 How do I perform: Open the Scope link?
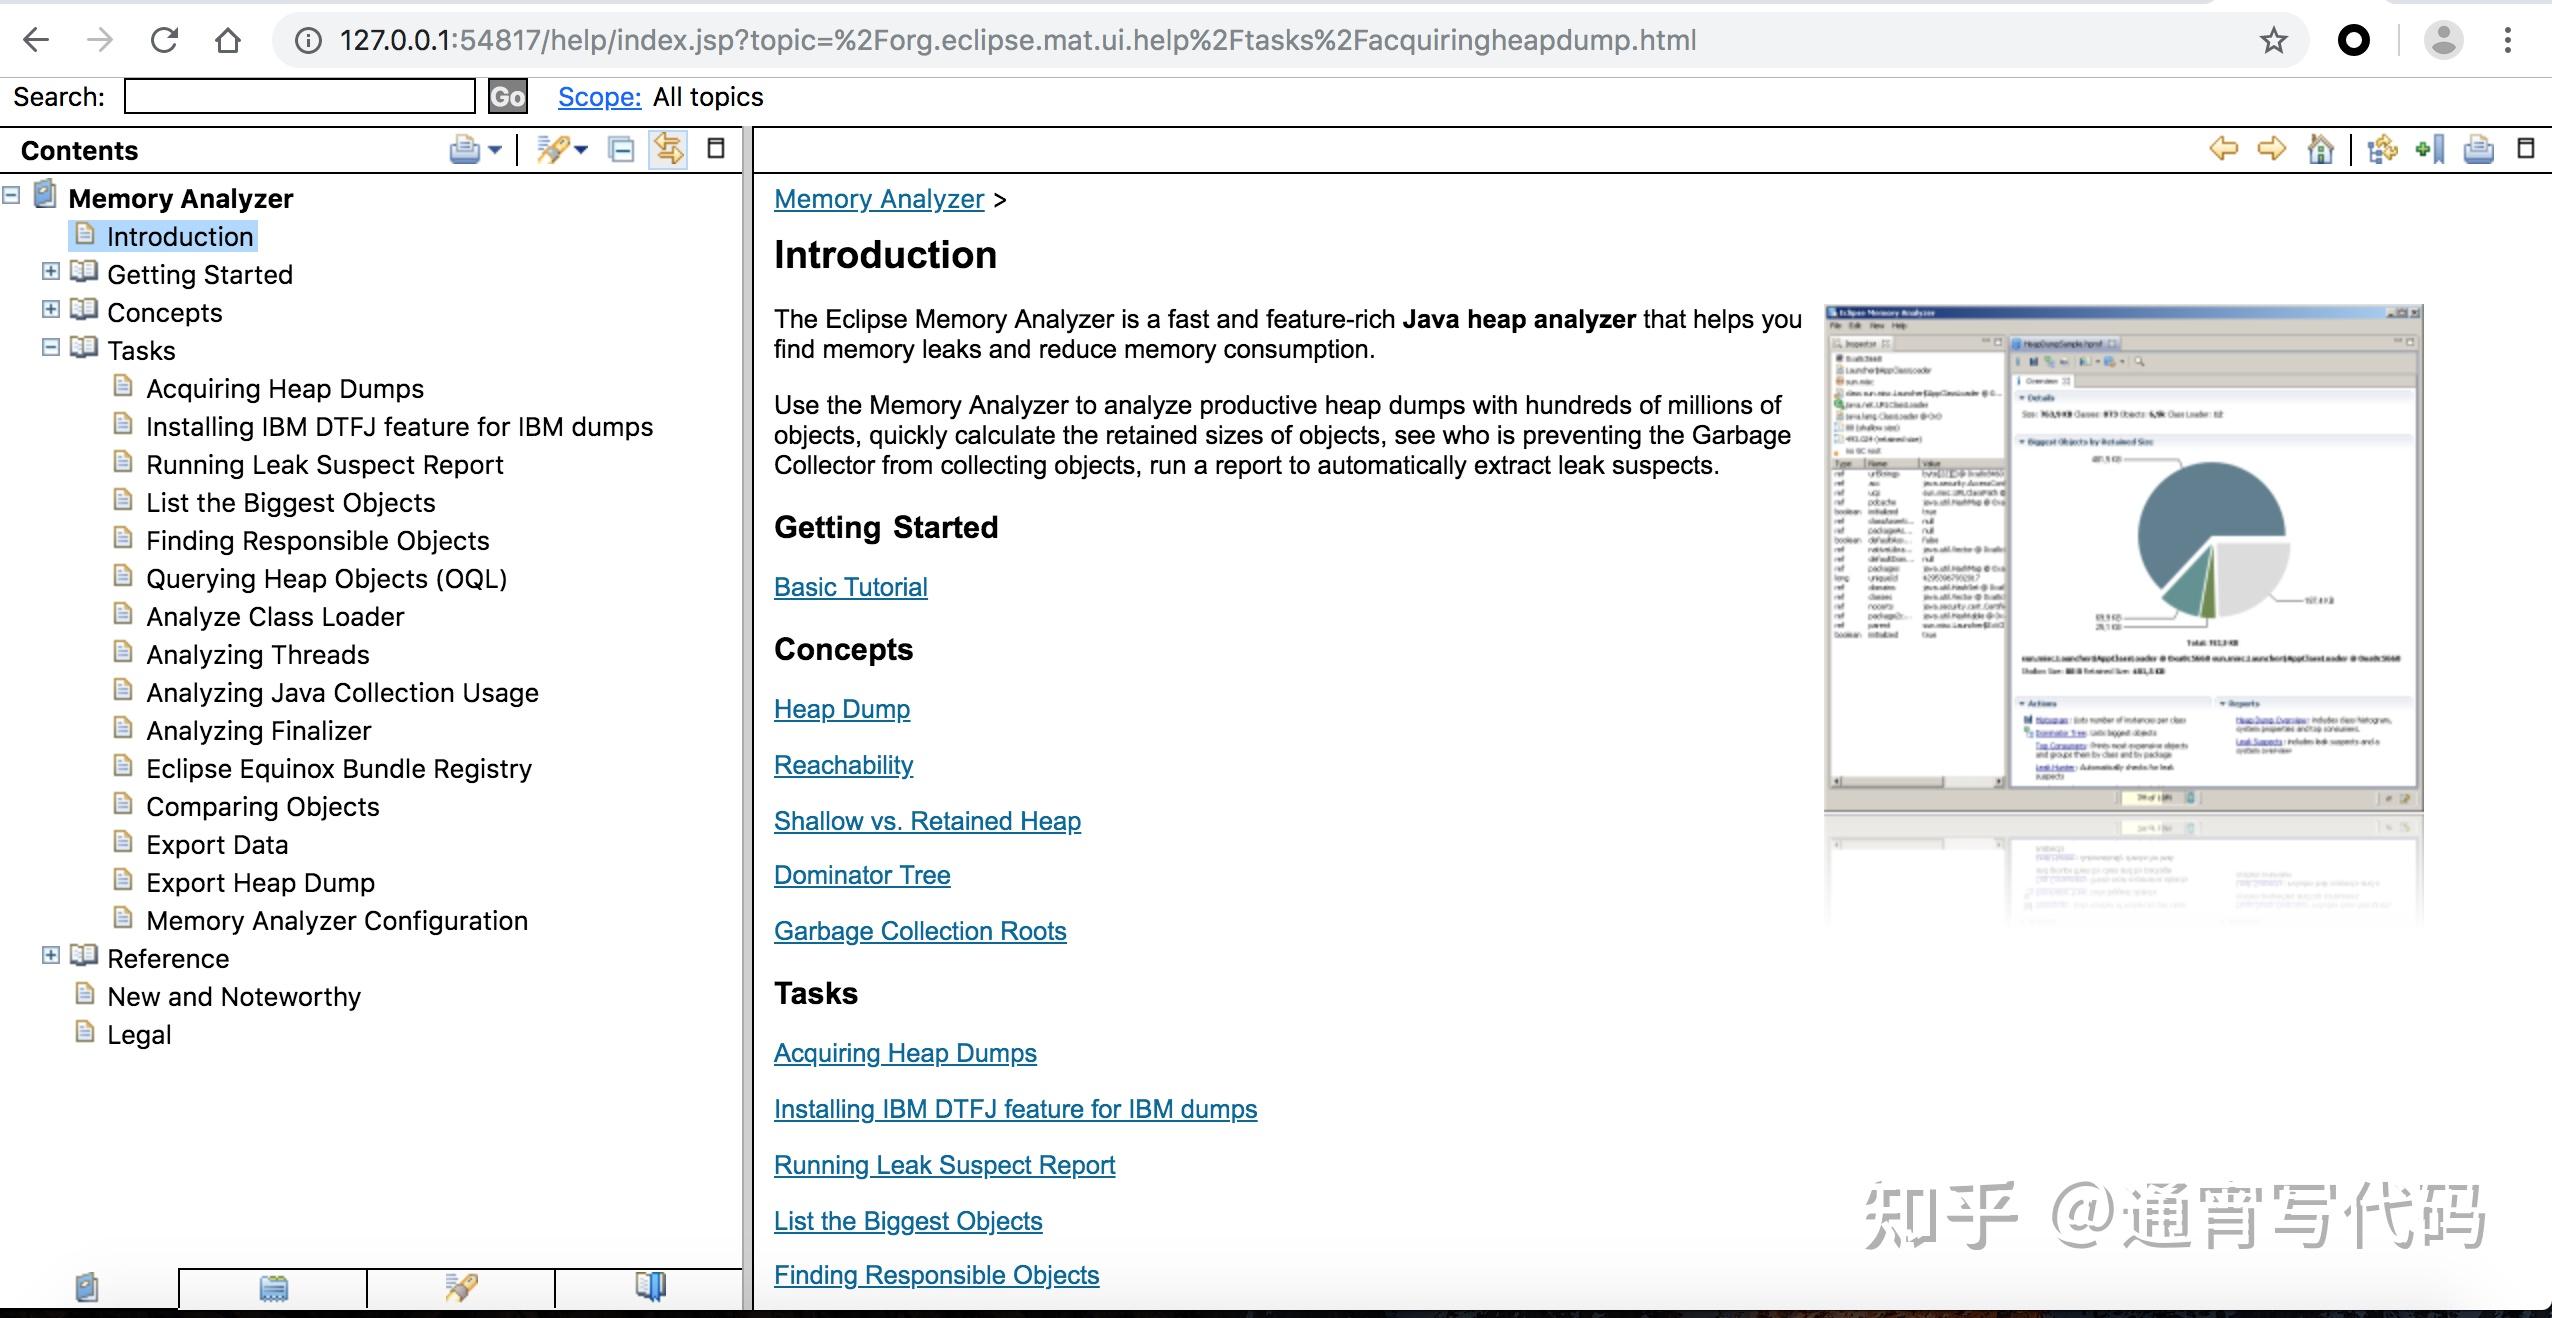pos(599,97)
